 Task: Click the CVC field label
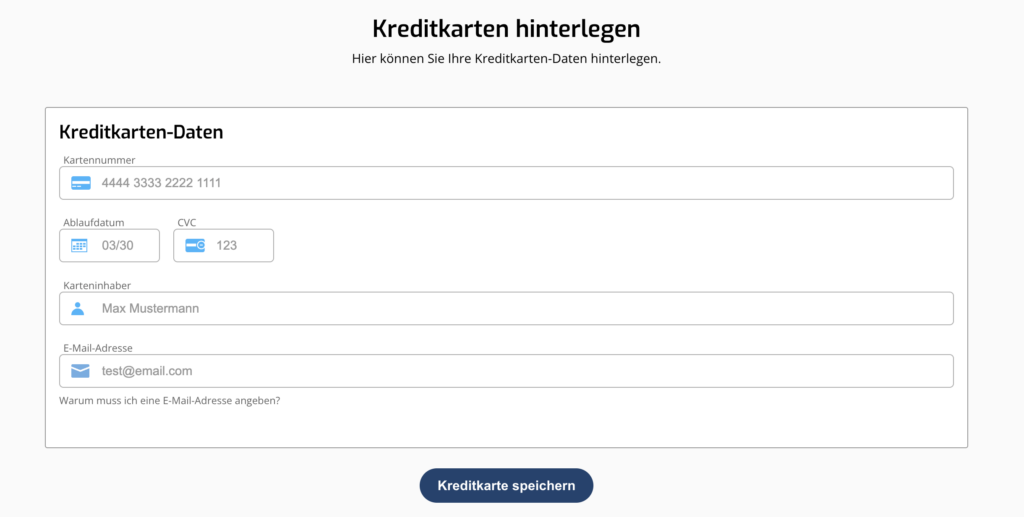coord(187,223)
